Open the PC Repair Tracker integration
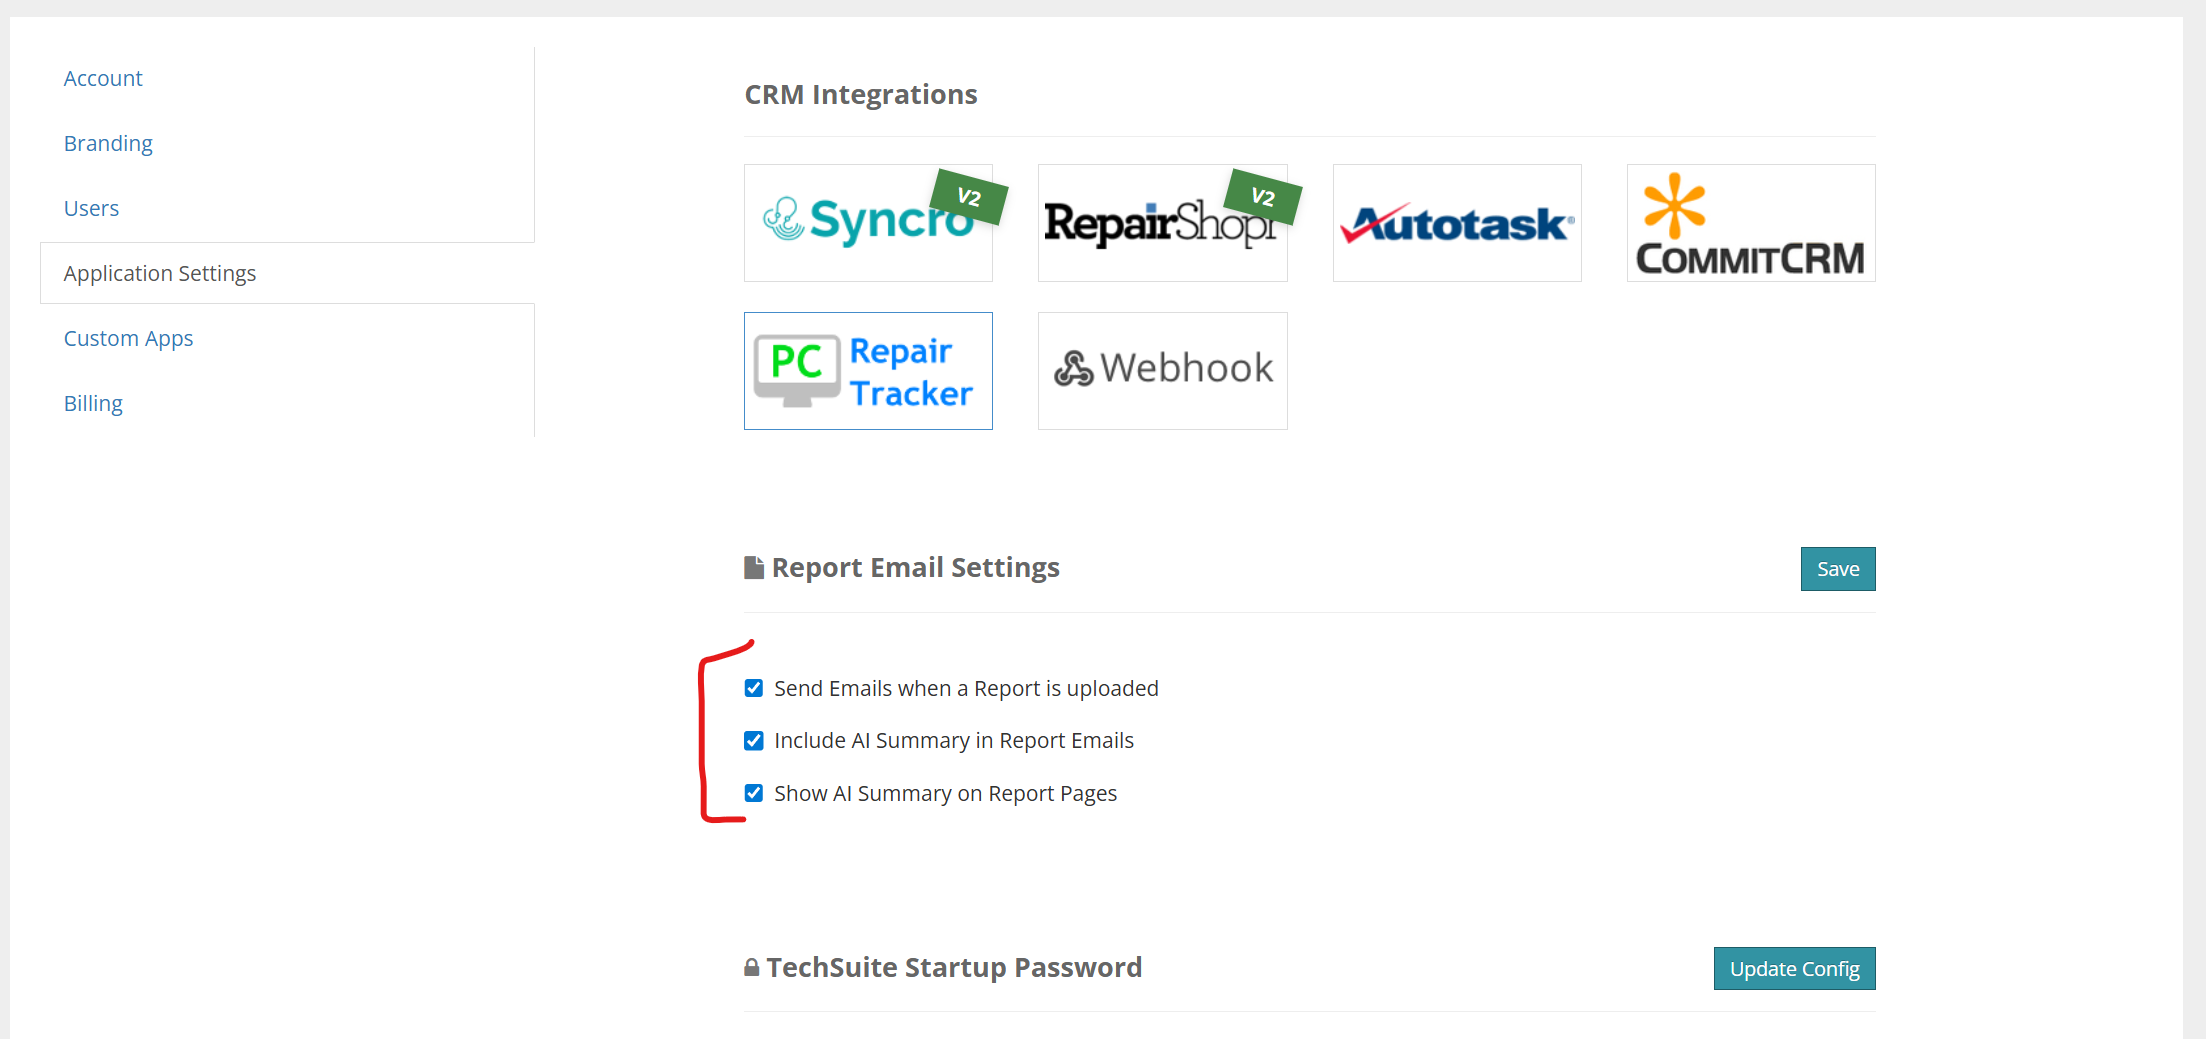This screenshot has height=1039, width=2206. pos(867,371)
